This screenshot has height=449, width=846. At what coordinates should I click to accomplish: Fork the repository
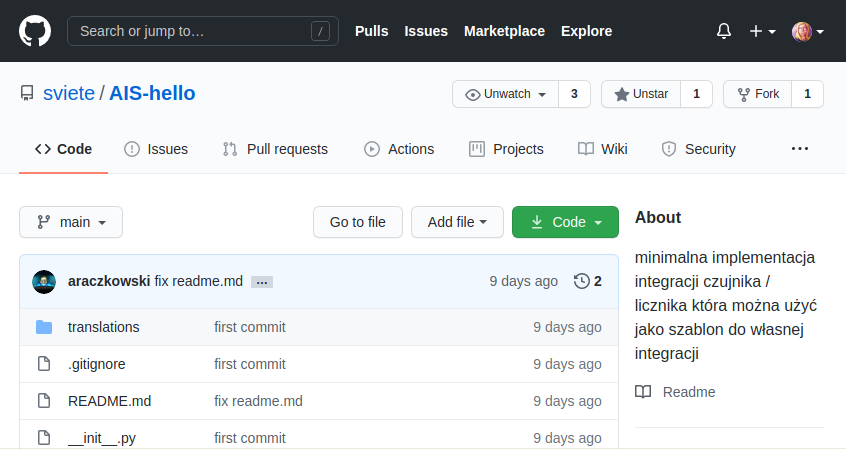pyautogui.click(x=758, y=94)
